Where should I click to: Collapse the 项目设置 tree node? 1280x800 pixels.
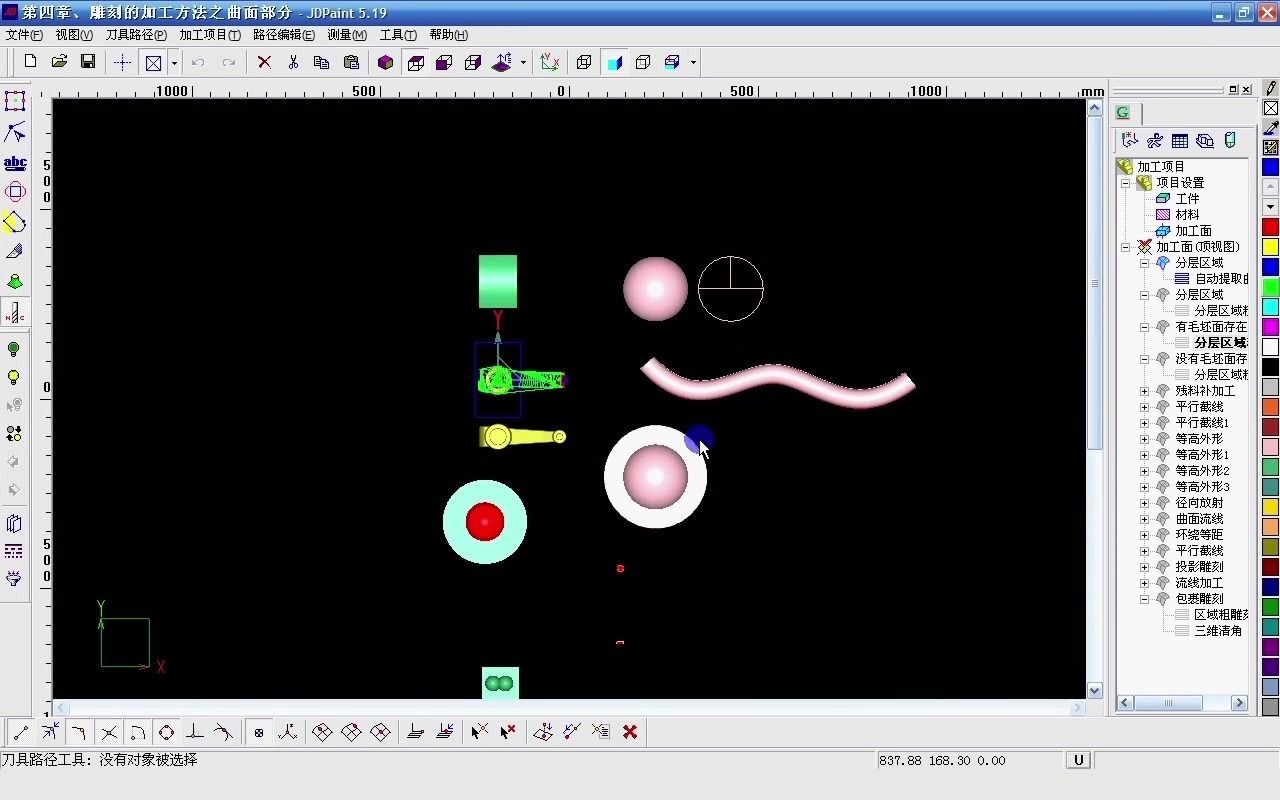[x=1125, y=183]
